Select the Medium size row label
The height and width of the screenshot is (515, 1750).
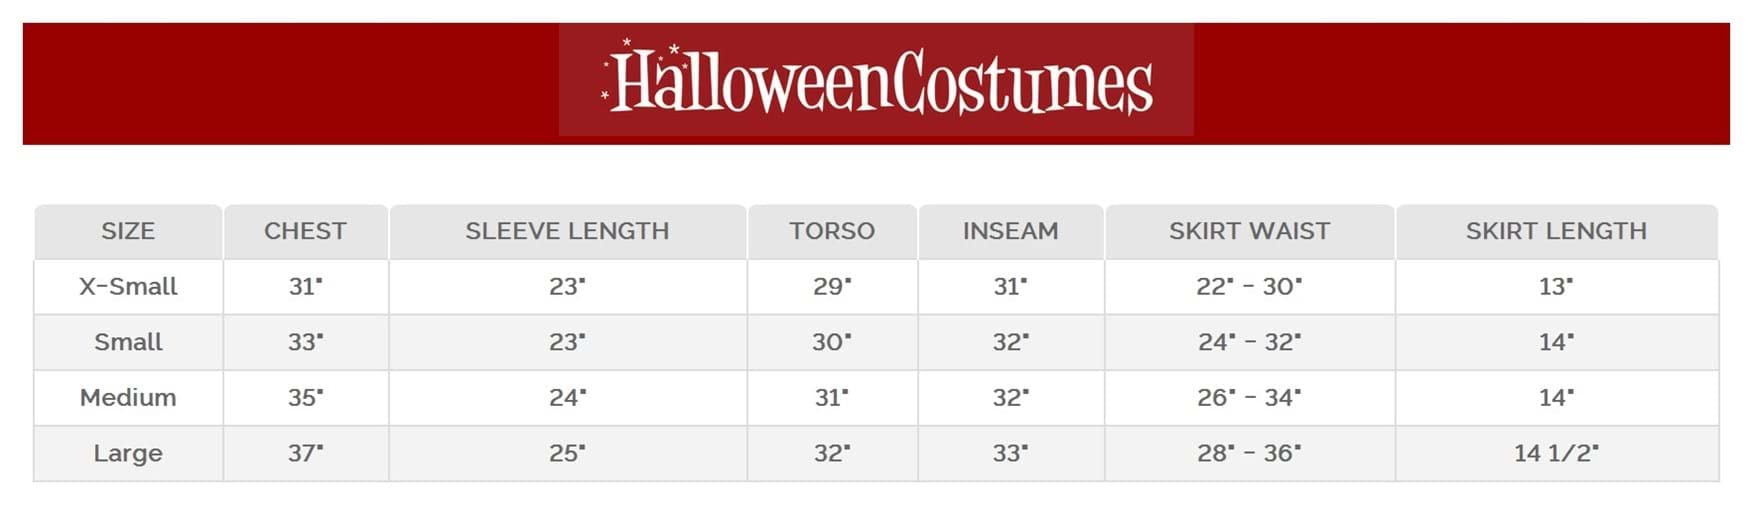(128, 398)
